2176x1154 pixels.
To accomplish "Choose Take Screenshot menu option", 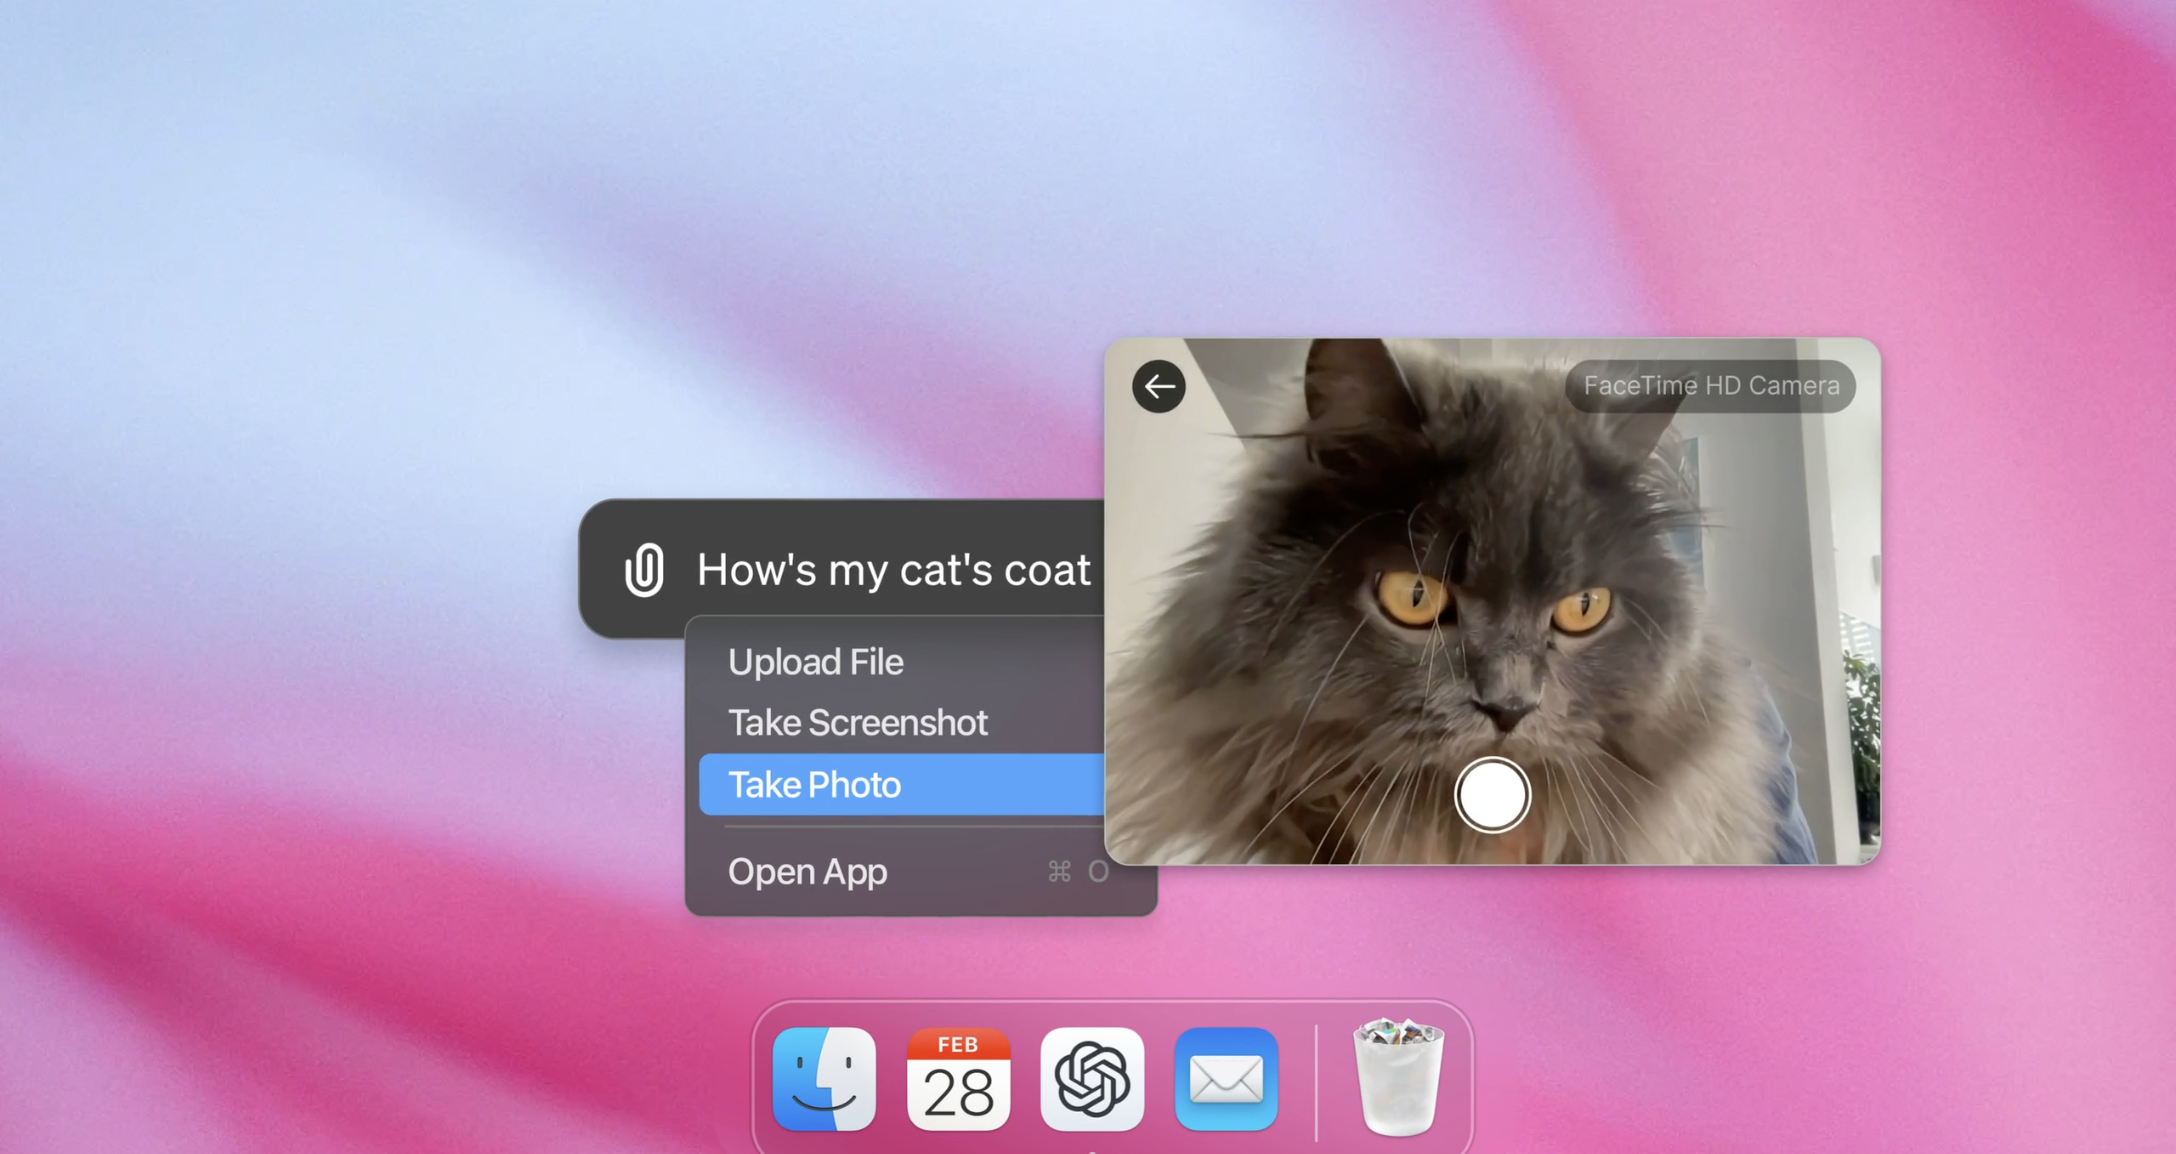I will (857, 723).
